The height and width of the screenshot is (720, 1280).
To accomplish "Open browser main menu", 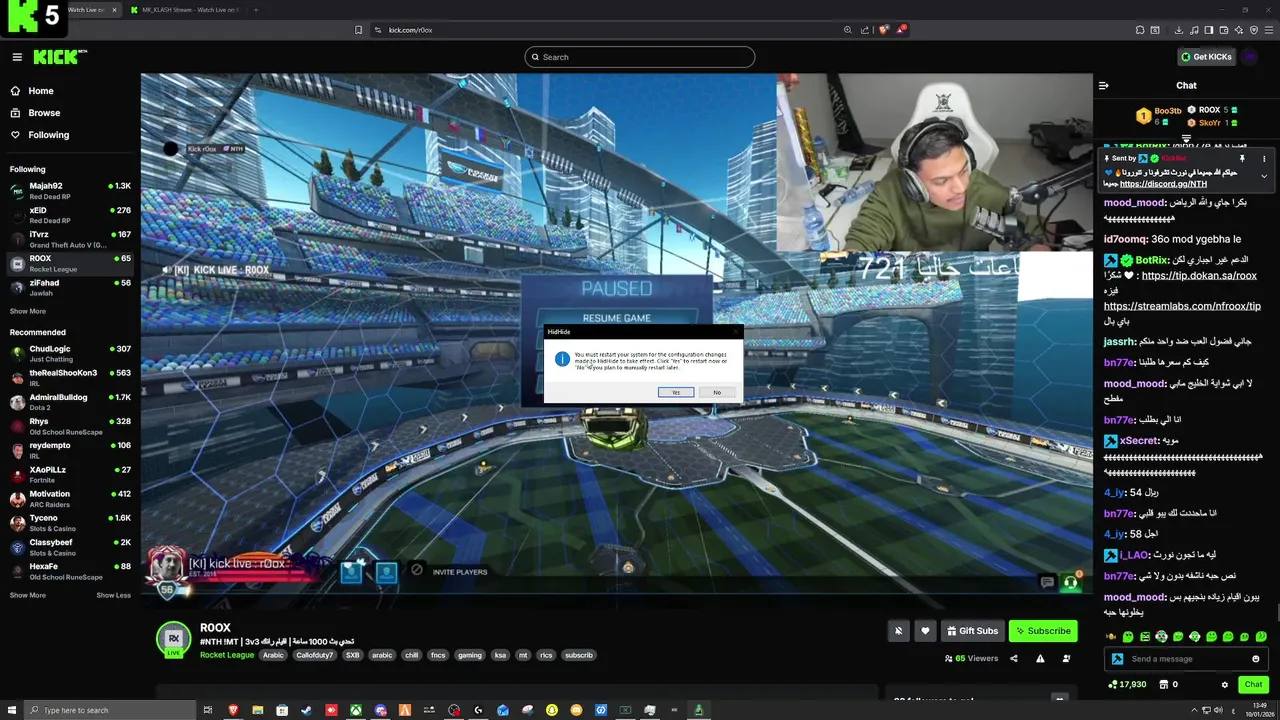I will (x=1269, y=30).
